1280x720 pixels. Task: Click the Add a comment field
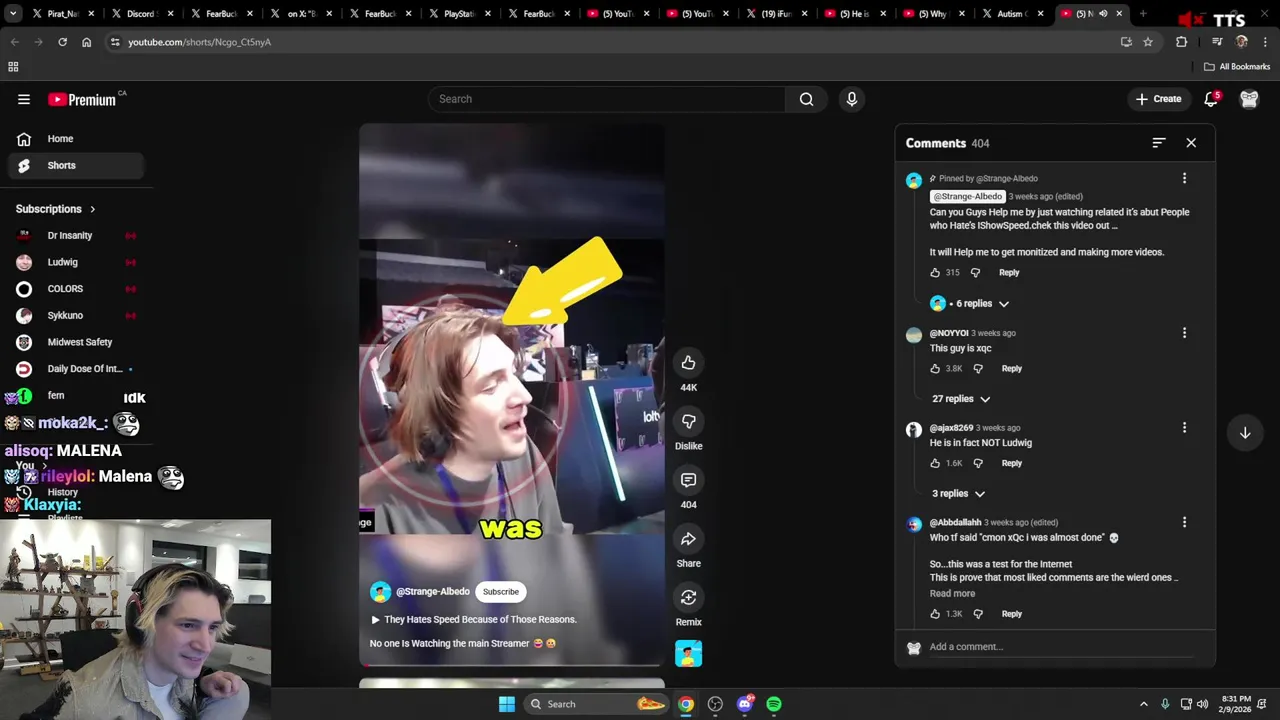tap(1060, 647)
